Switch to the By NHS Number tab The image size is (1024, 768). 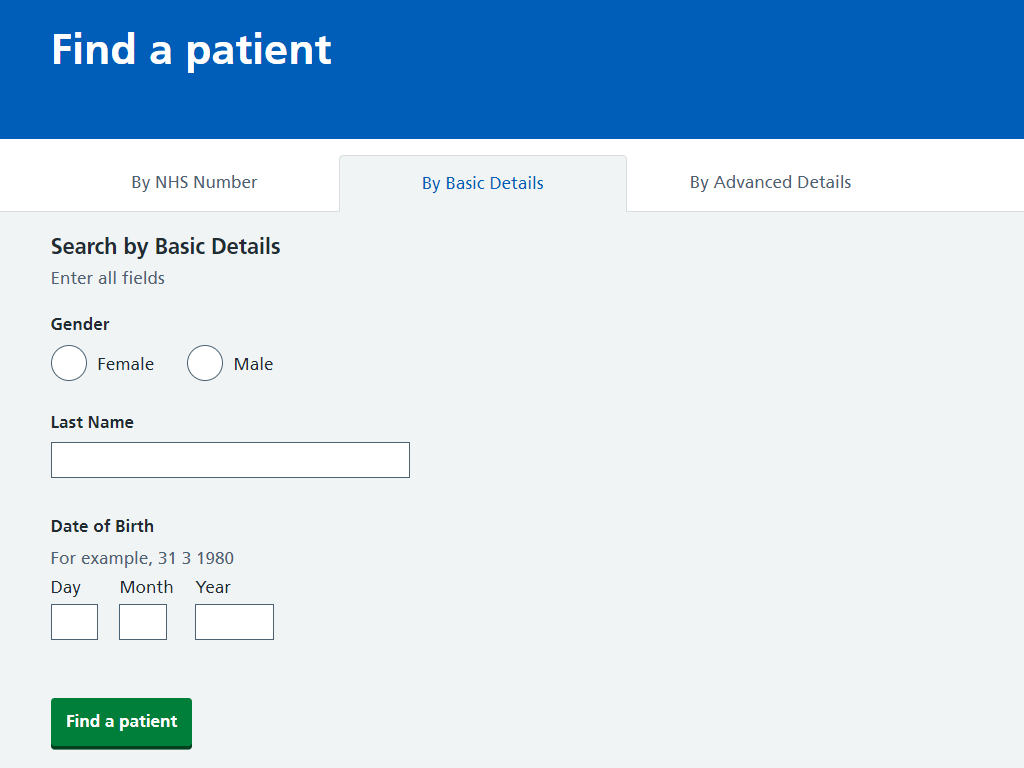pyautogui.click(x=194, y=182)
